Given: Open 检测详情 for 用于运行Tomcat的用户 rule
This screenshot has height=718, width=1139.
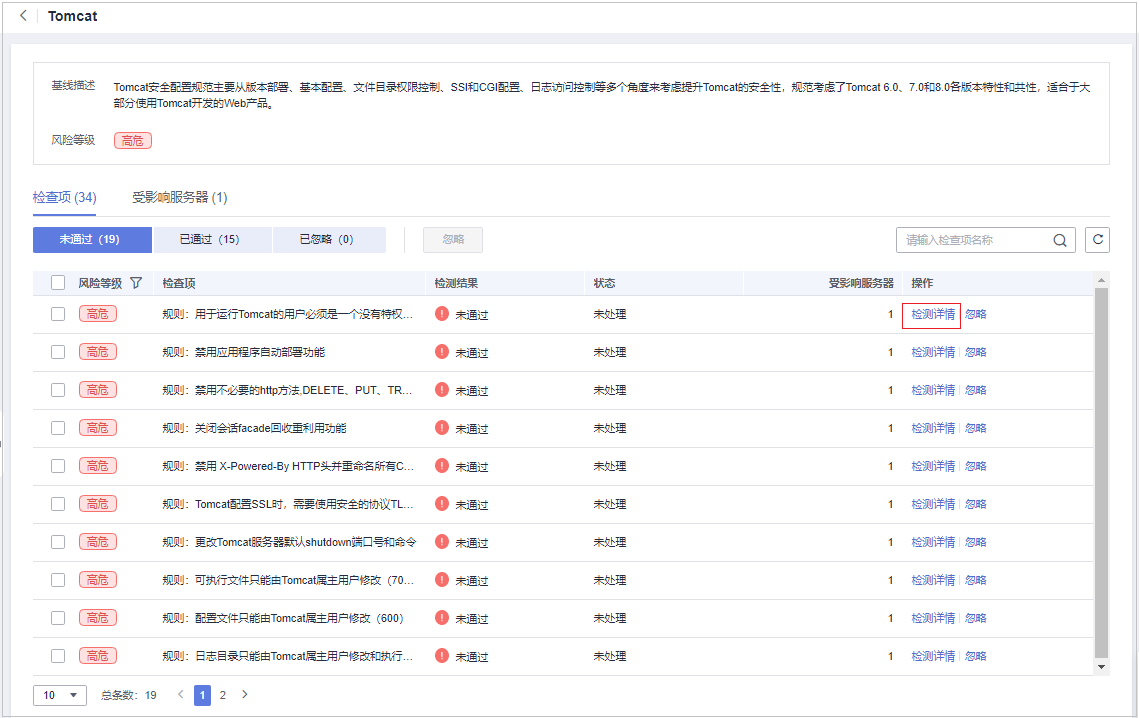Looking at the screenshot, I should (x=933, y=315).
